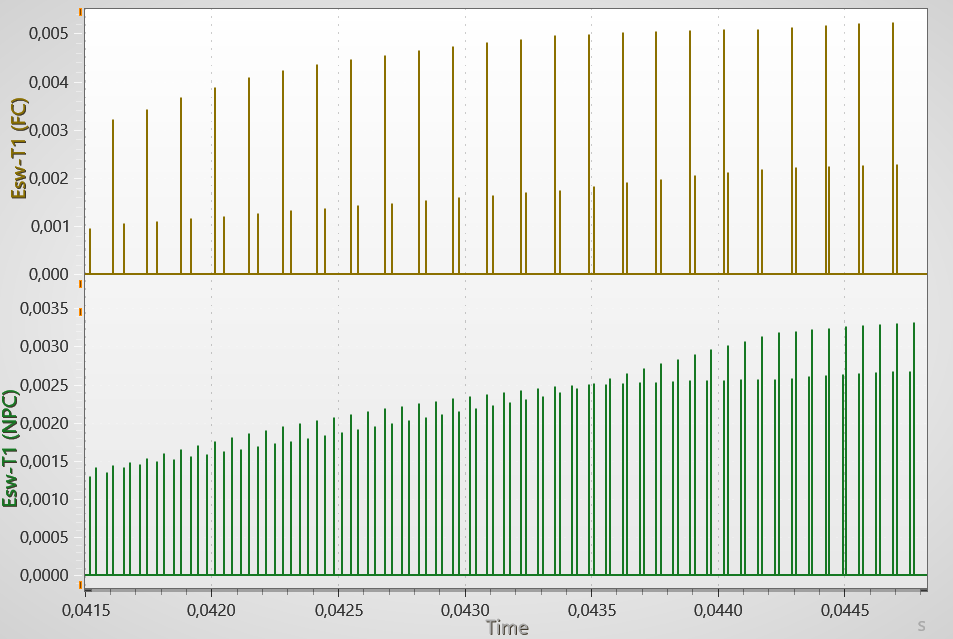953x639 pixels.
Task: Click the 's' unit label at bottom right
Action: pyautogui.click(x=921, y=625)
